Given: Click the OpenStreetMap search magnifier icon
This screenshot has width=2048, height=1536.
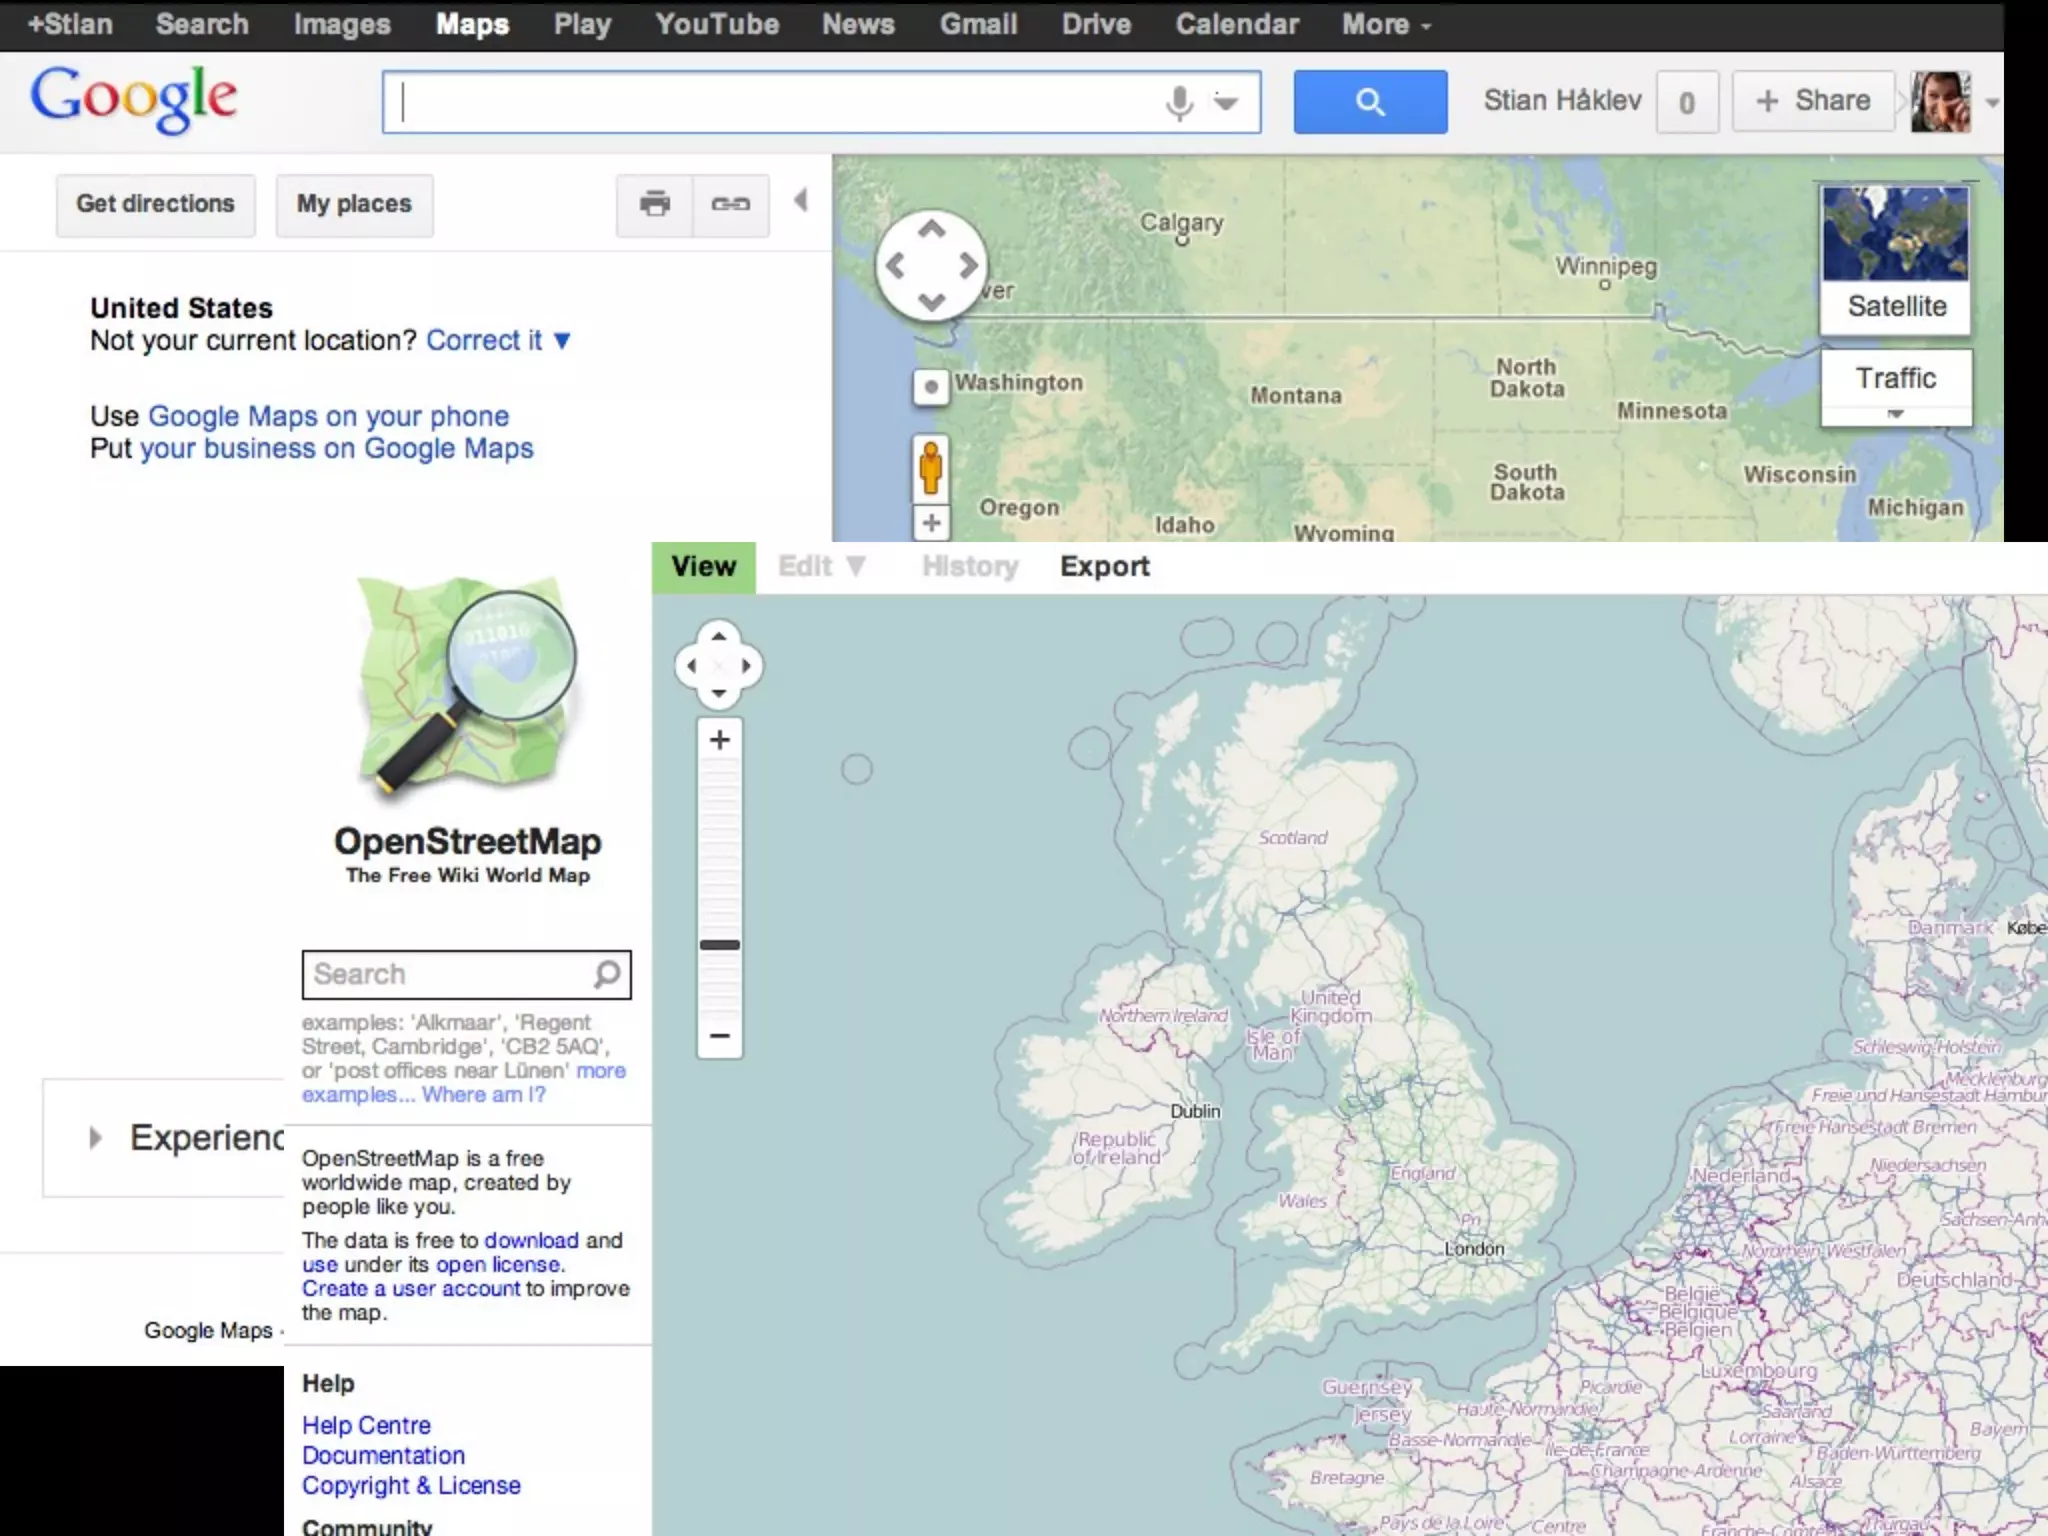Looking at the screenshot, I should coord(607,974).
